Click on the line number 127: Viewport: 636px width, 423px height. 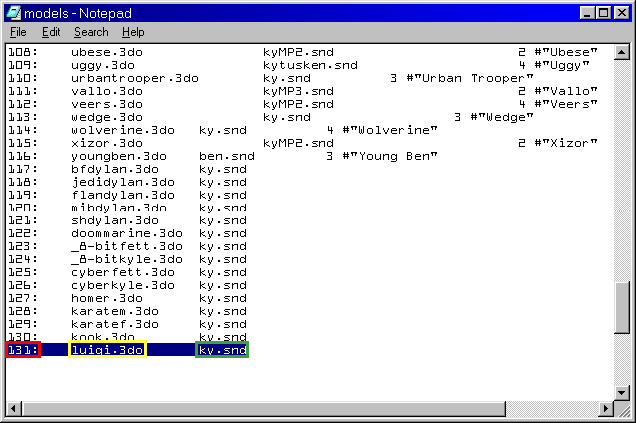point(23,298)
